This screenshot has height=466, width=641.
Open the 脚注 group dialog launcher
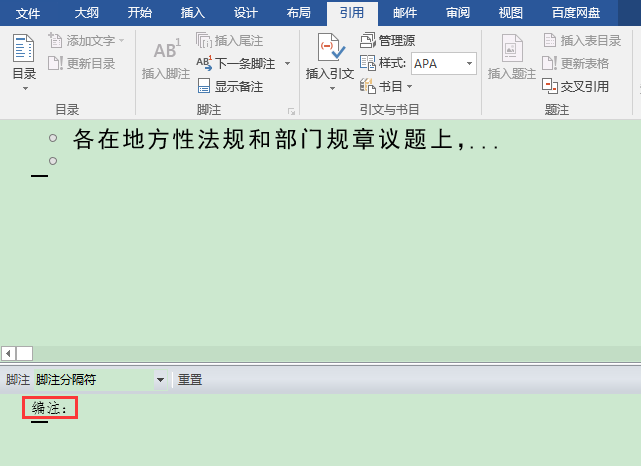291,111
